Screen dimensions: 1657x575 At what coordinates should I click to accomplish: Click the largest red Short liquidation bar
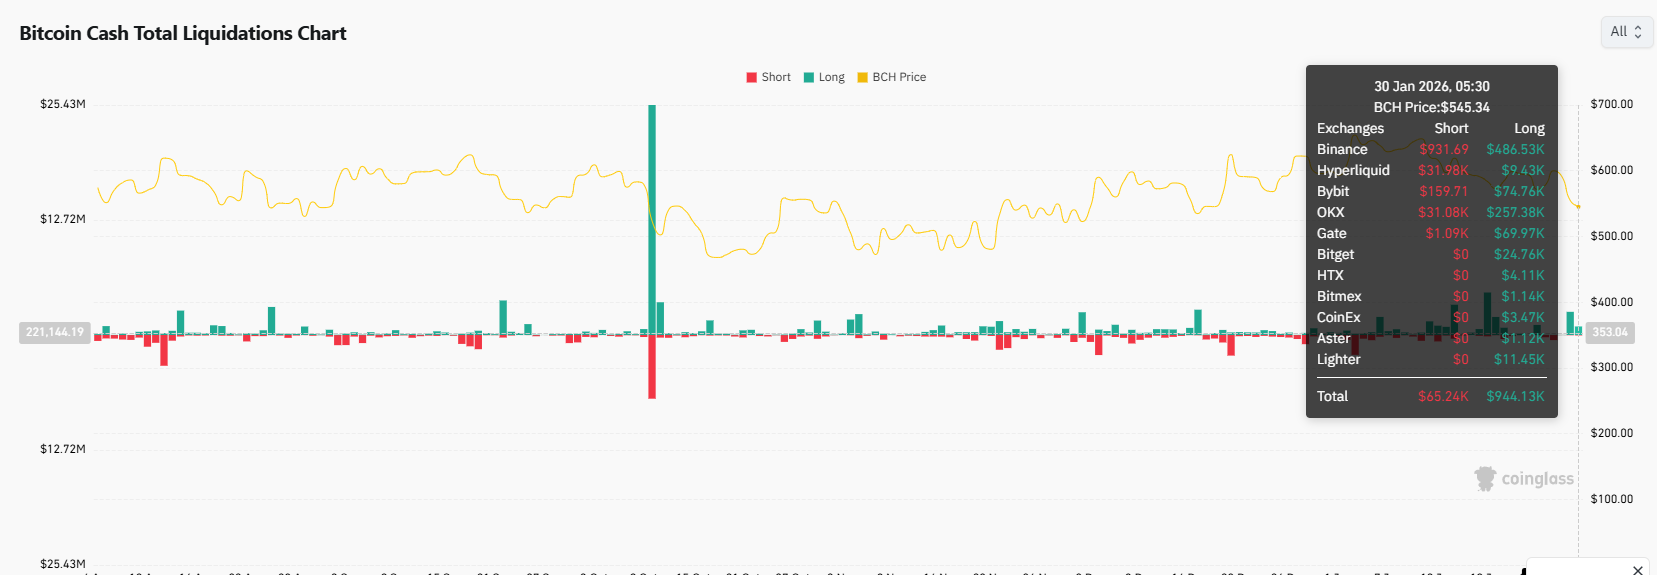click(x=652, y=366)
